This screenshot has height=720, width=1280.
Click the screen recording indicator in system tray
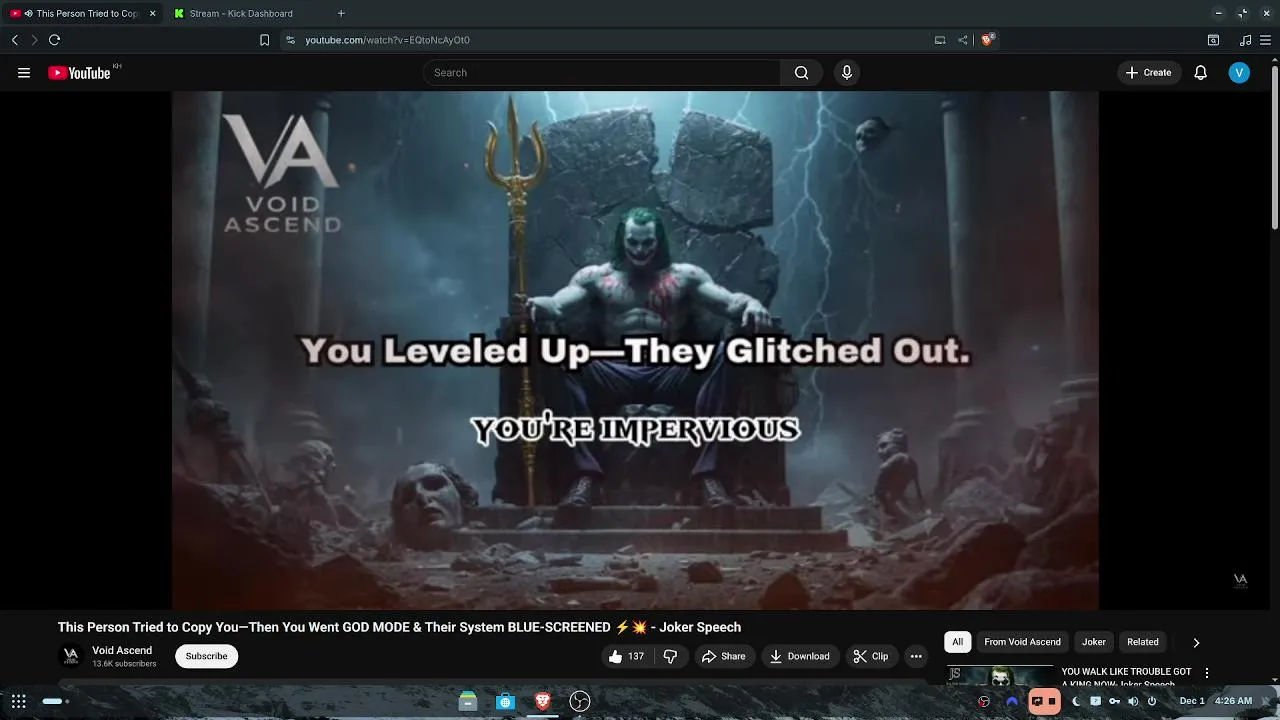(1044, 701)
